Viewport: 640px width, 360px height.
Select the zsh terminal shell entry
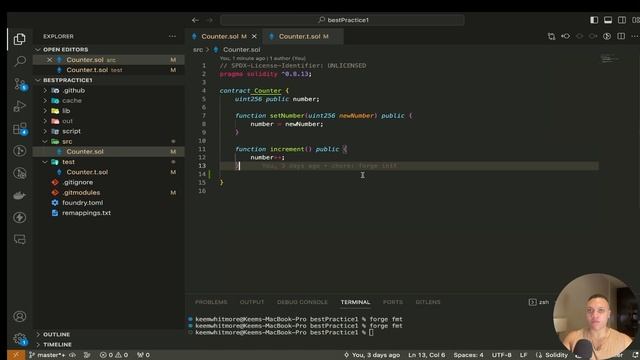[539, 302]
